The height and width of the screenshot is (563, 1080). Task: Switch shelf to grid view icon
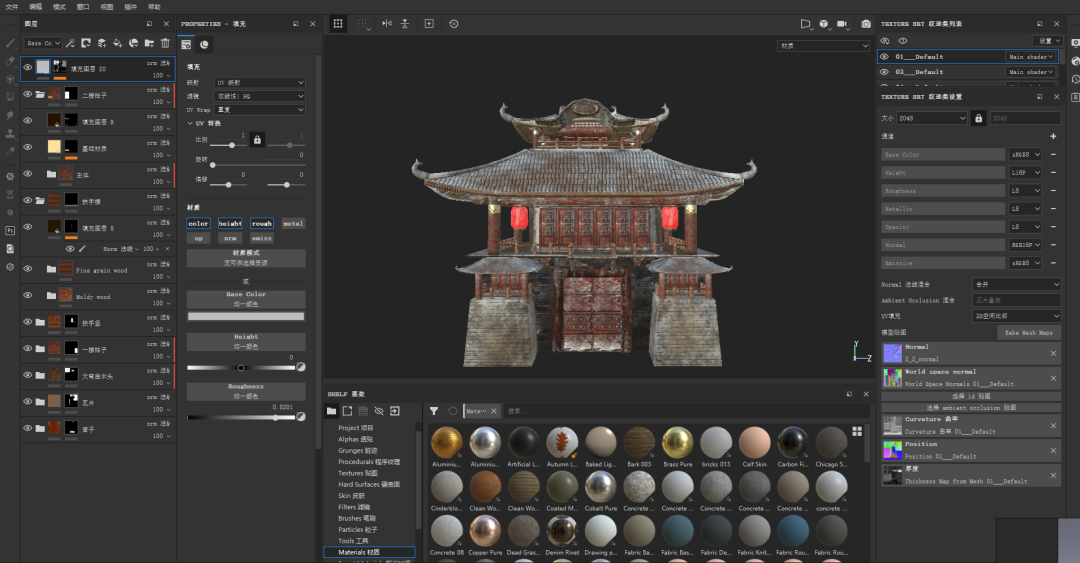pos(857,431)
